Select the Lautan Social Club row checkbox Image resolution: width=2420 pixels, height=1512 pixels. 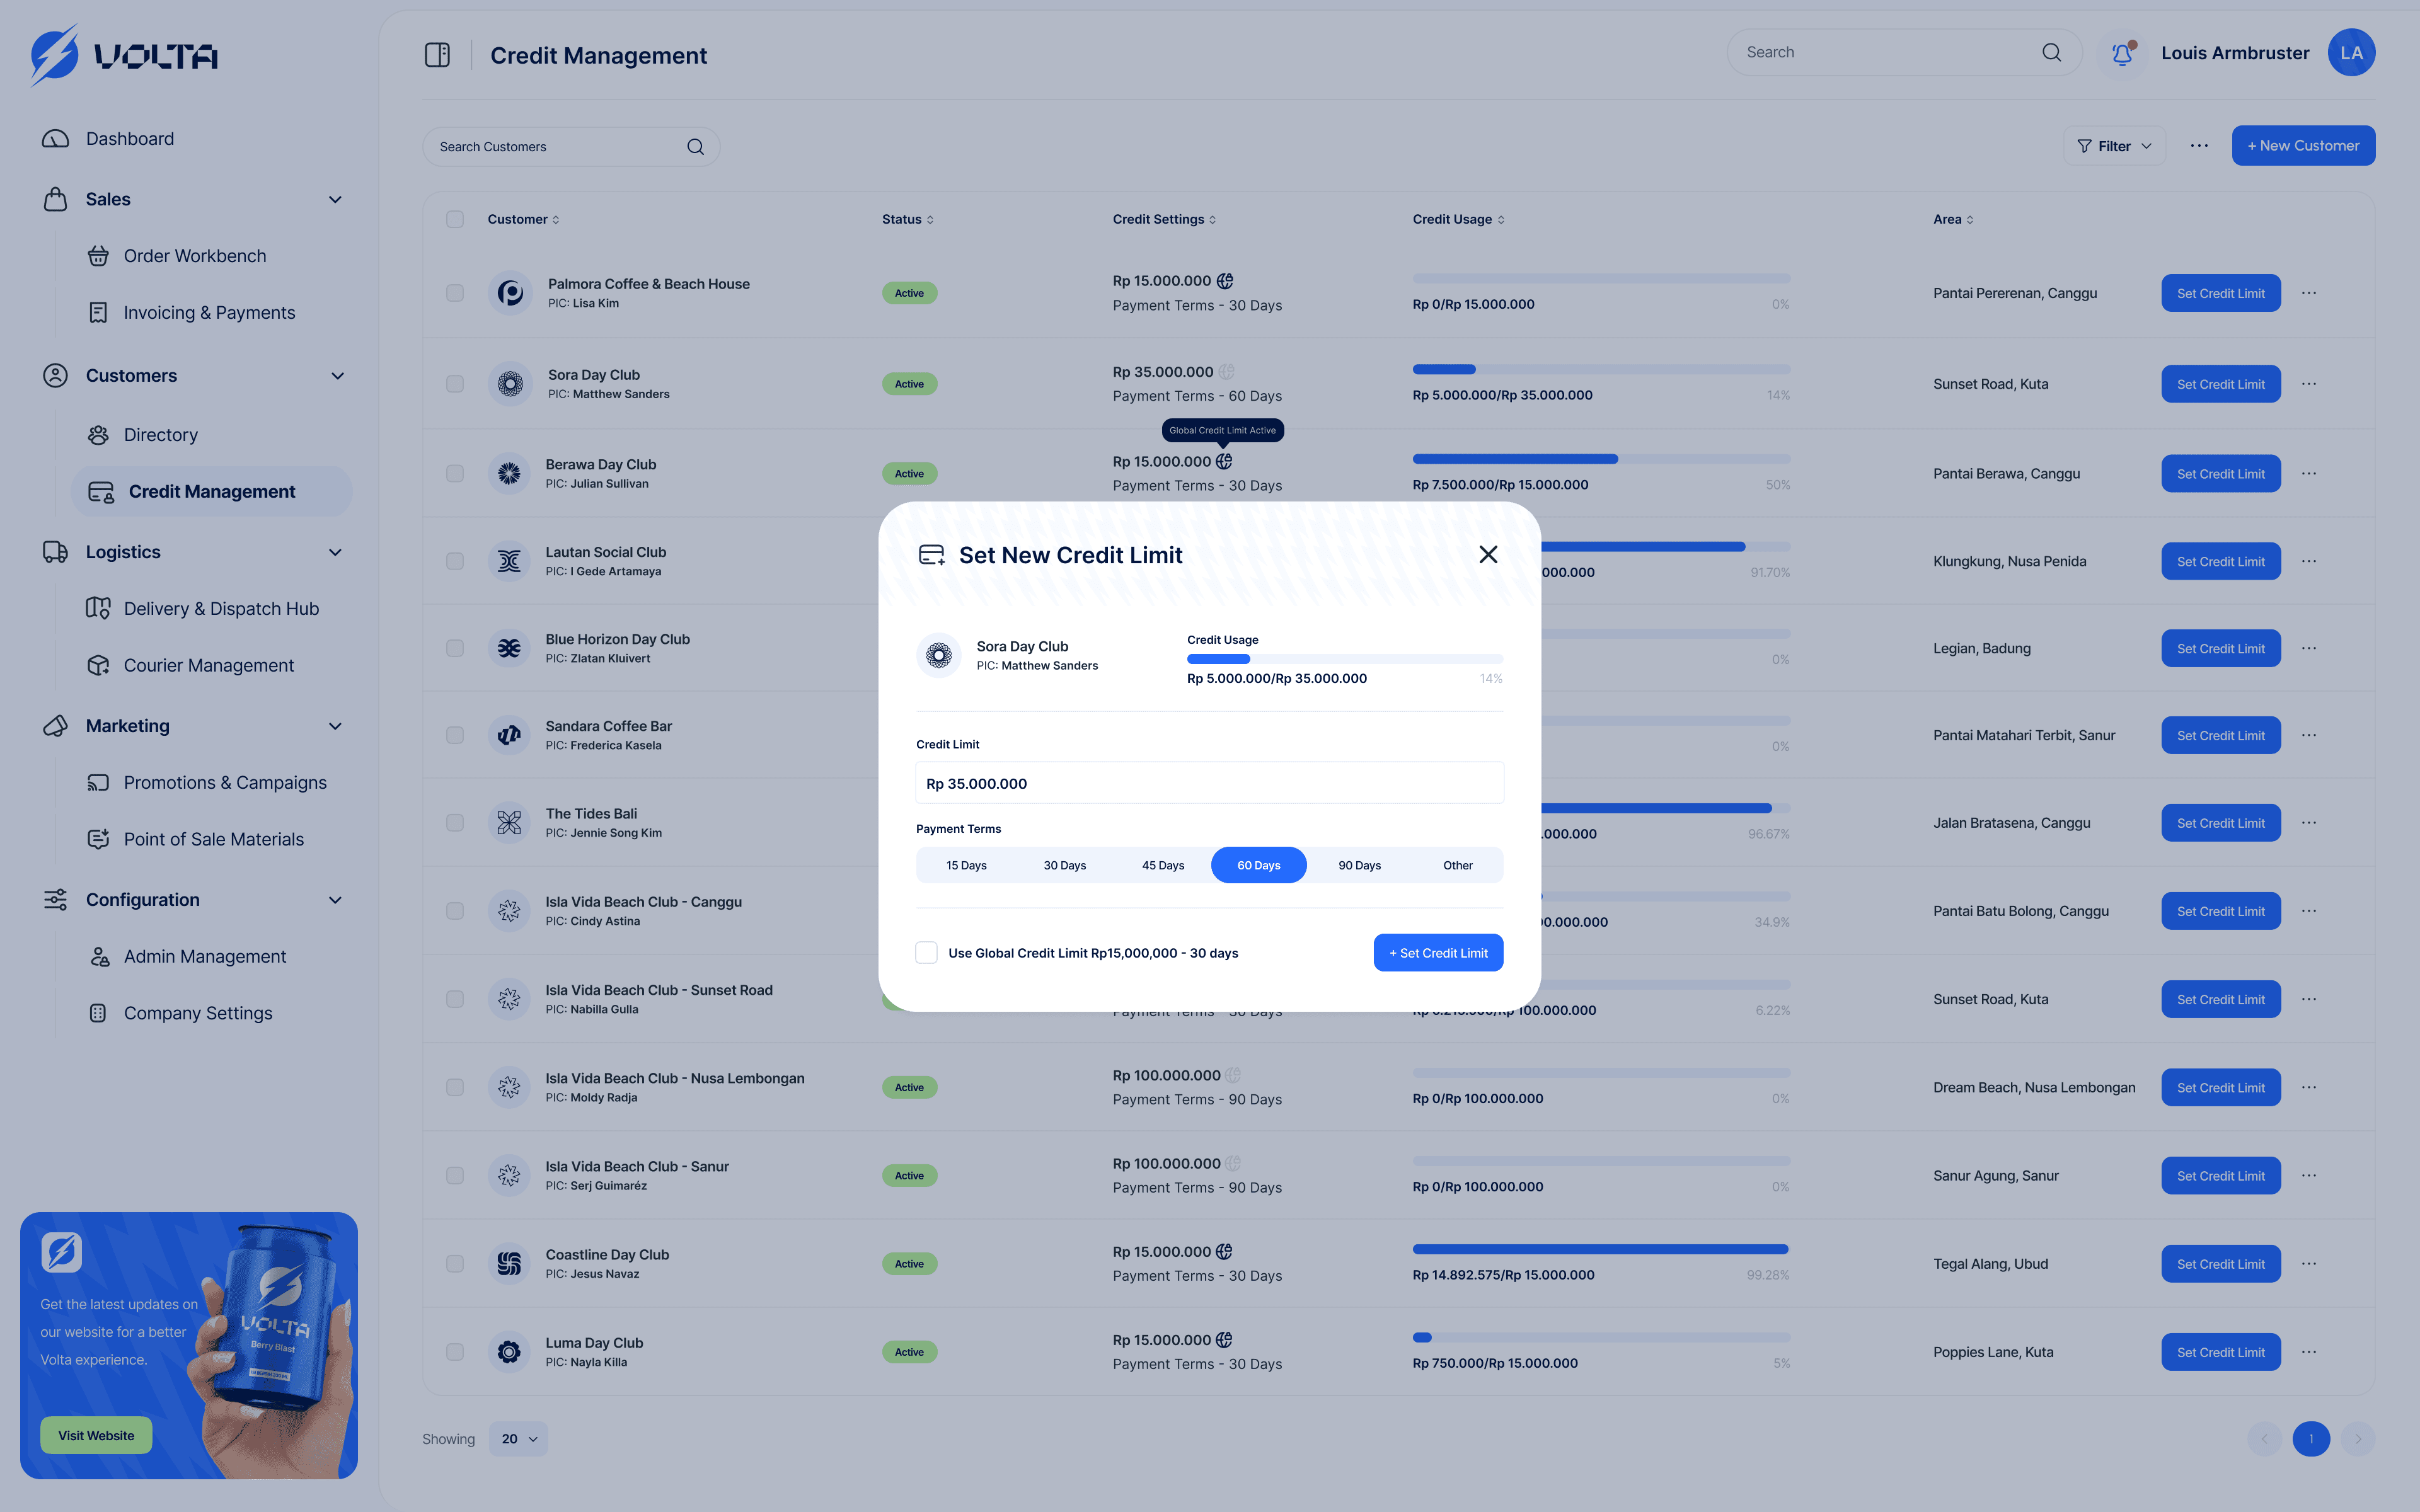click(x=455, y=561)
